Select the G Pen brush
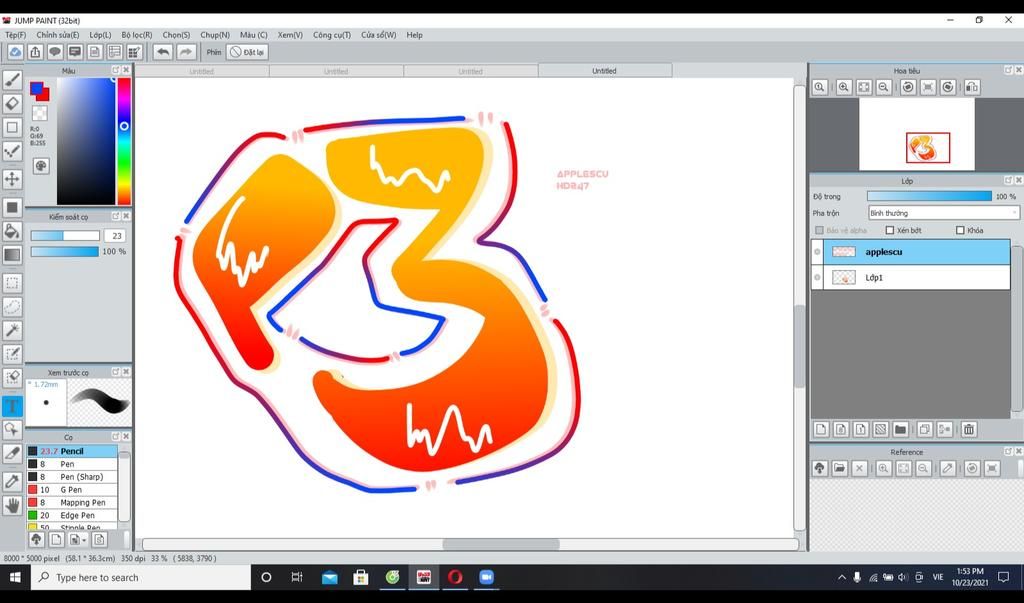The height and width of the screenshot is (603, 1024). (x=72, y=489)
